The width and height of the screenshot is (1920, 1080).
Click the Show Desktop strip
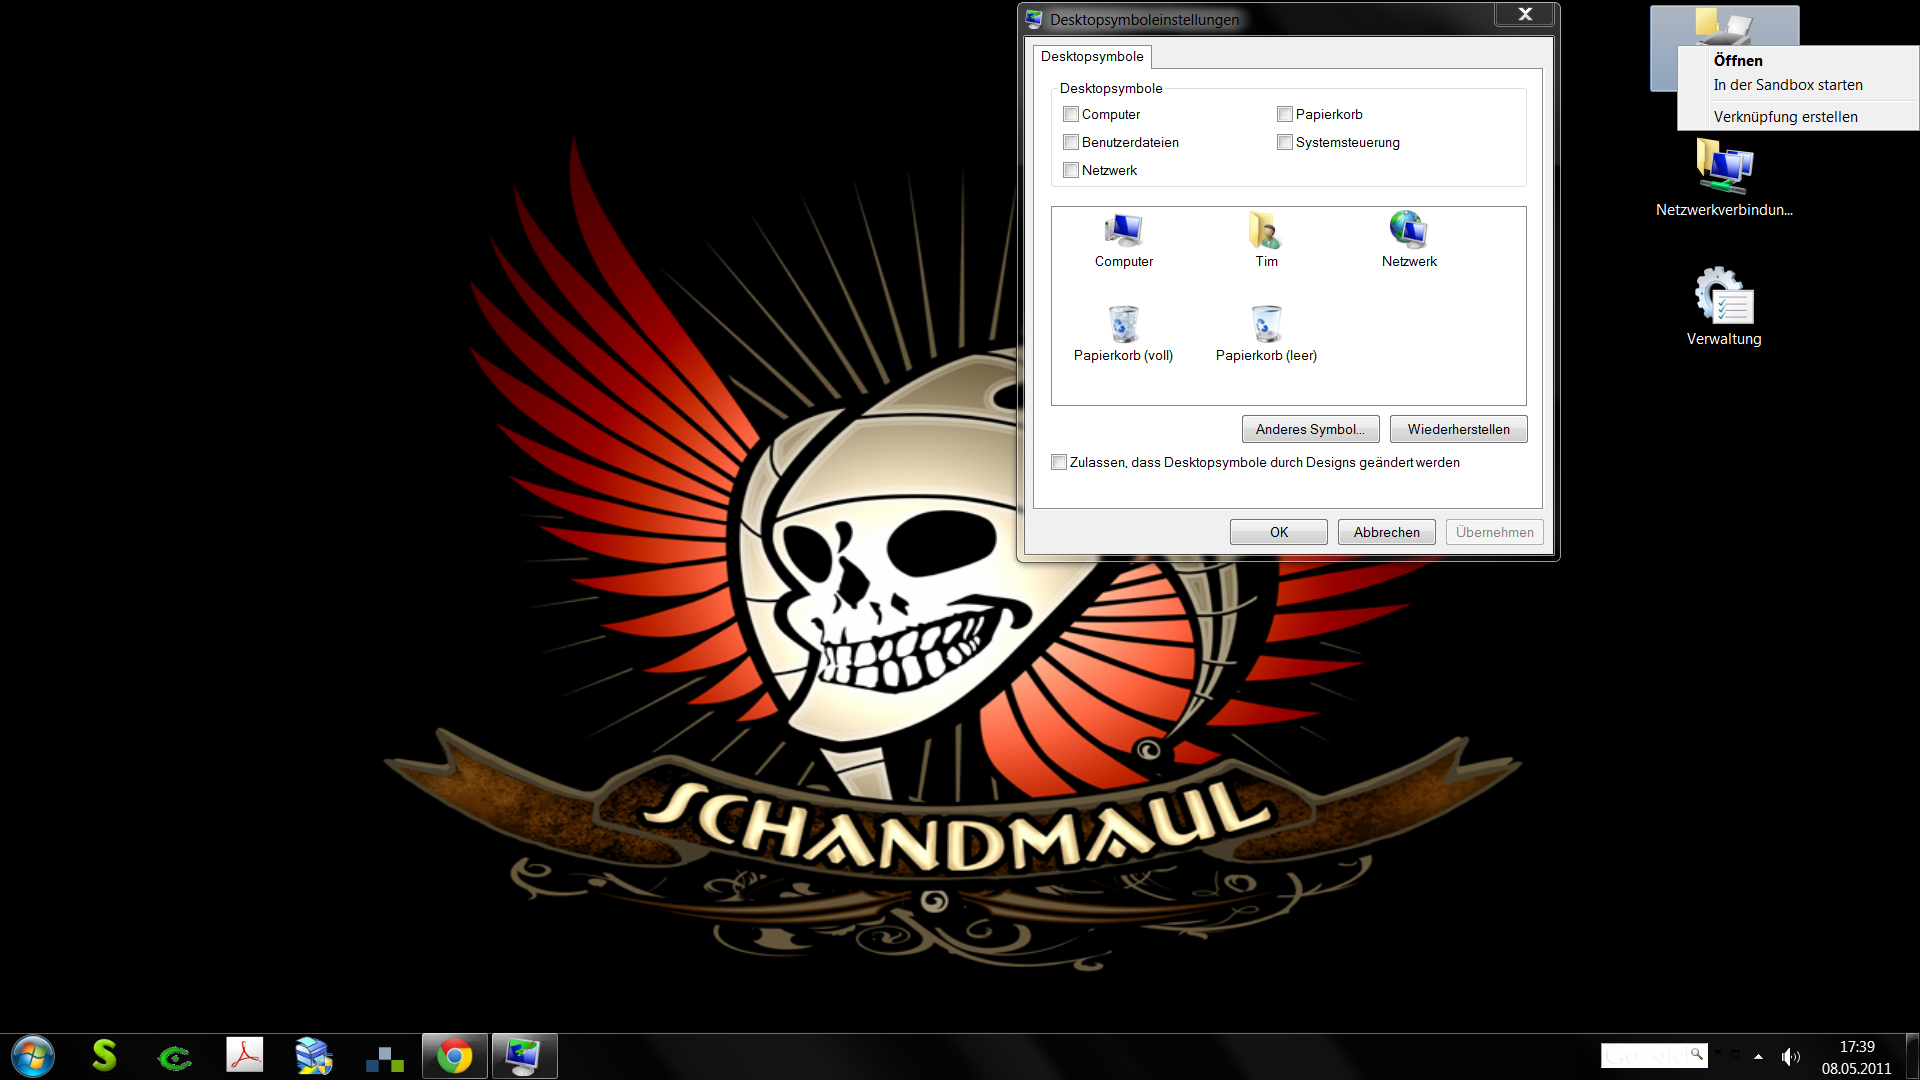click(x=1912, y=1056)
